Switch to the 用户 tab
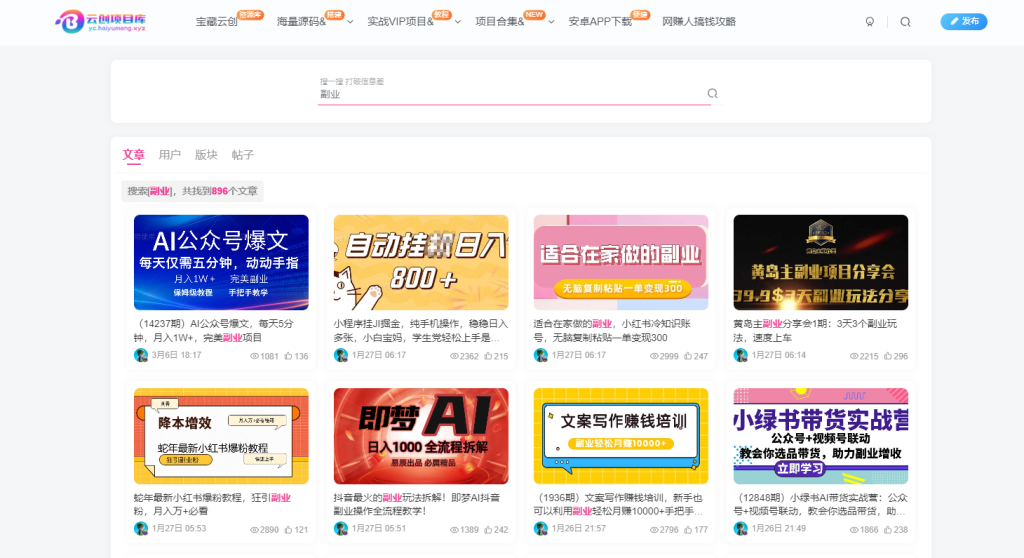The image size is (1024, 558). tap(170, 155)
